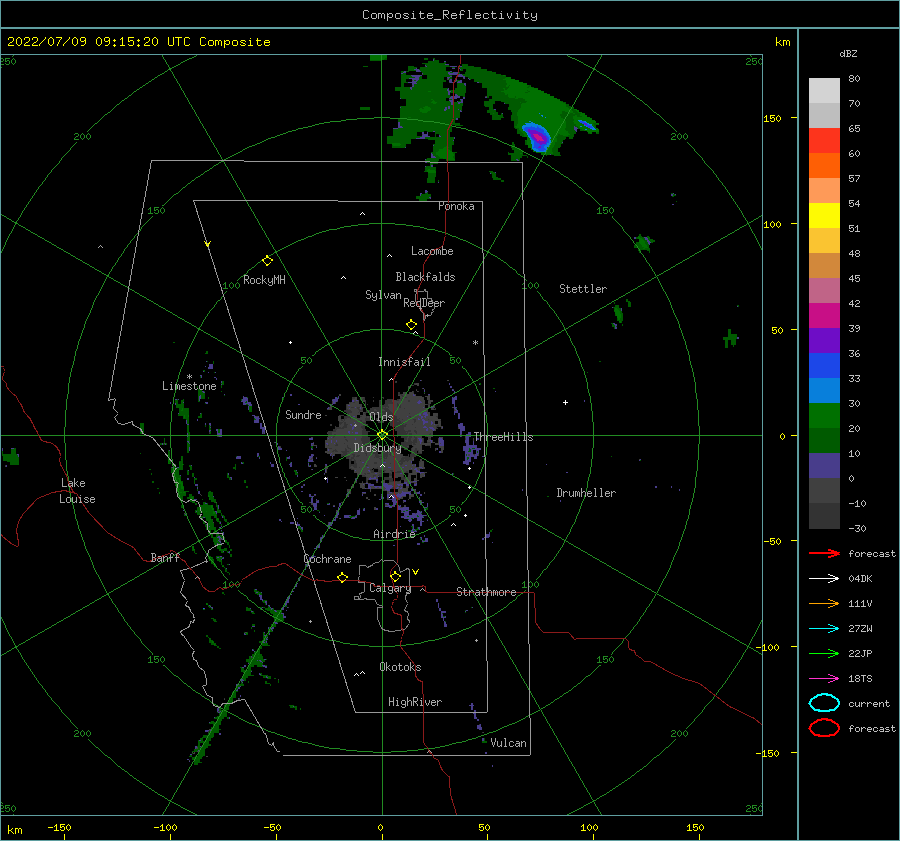
Task: Select the bright green 20-30 dBZ swatch
Action: (x=824, y=416)
